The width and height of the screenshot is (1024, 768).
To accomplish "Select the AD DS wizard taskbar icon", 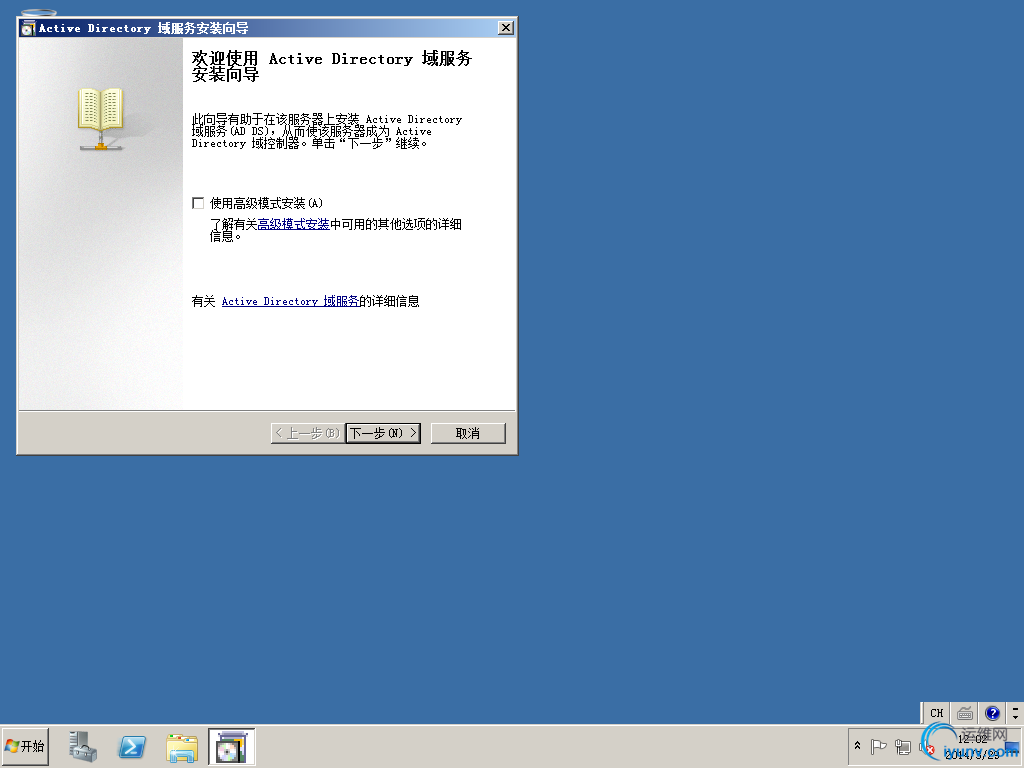I will coord(231,746).
